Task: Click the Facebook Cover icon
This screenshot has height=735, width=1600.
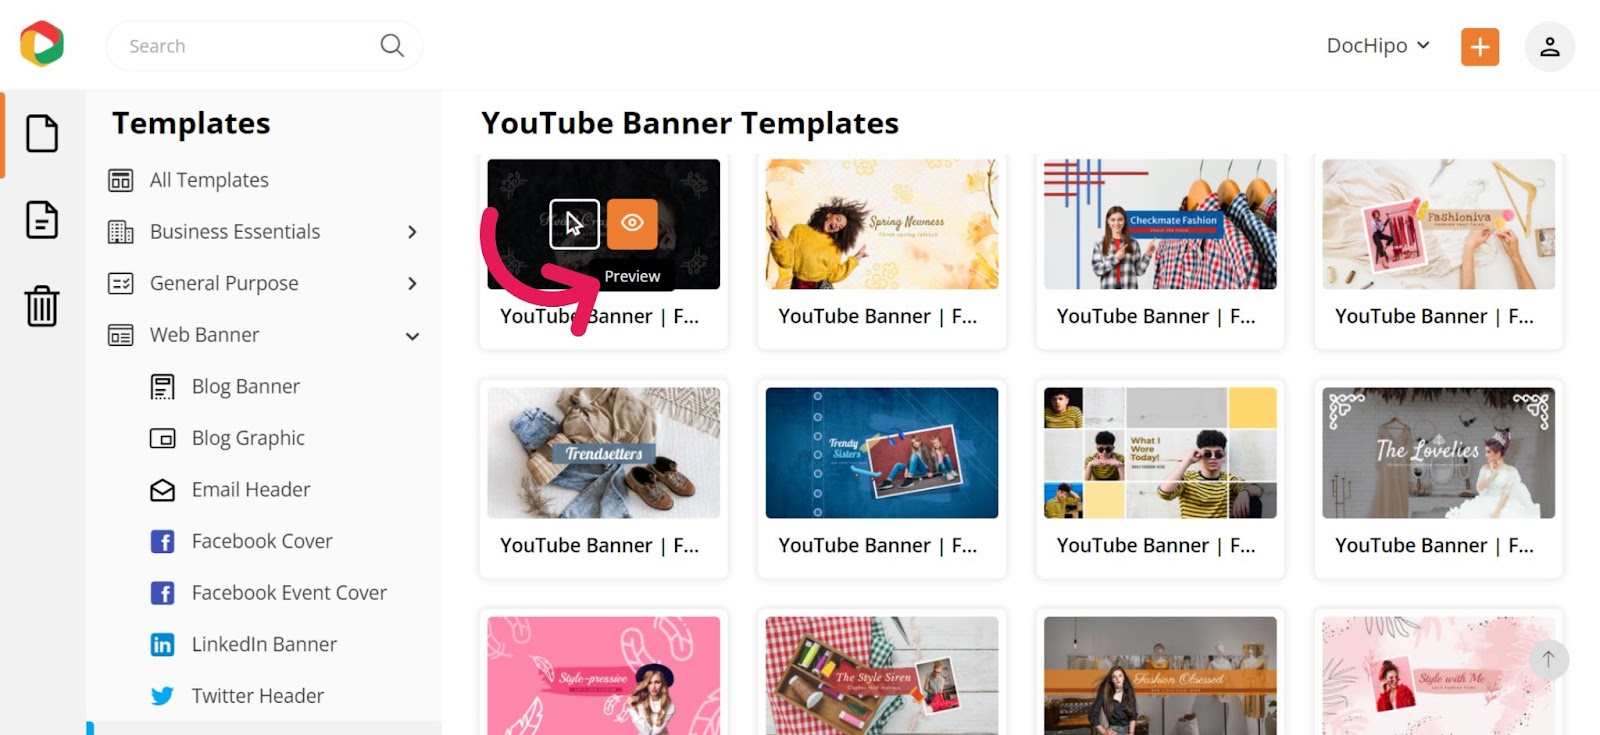Action: (x=162, y=541)
